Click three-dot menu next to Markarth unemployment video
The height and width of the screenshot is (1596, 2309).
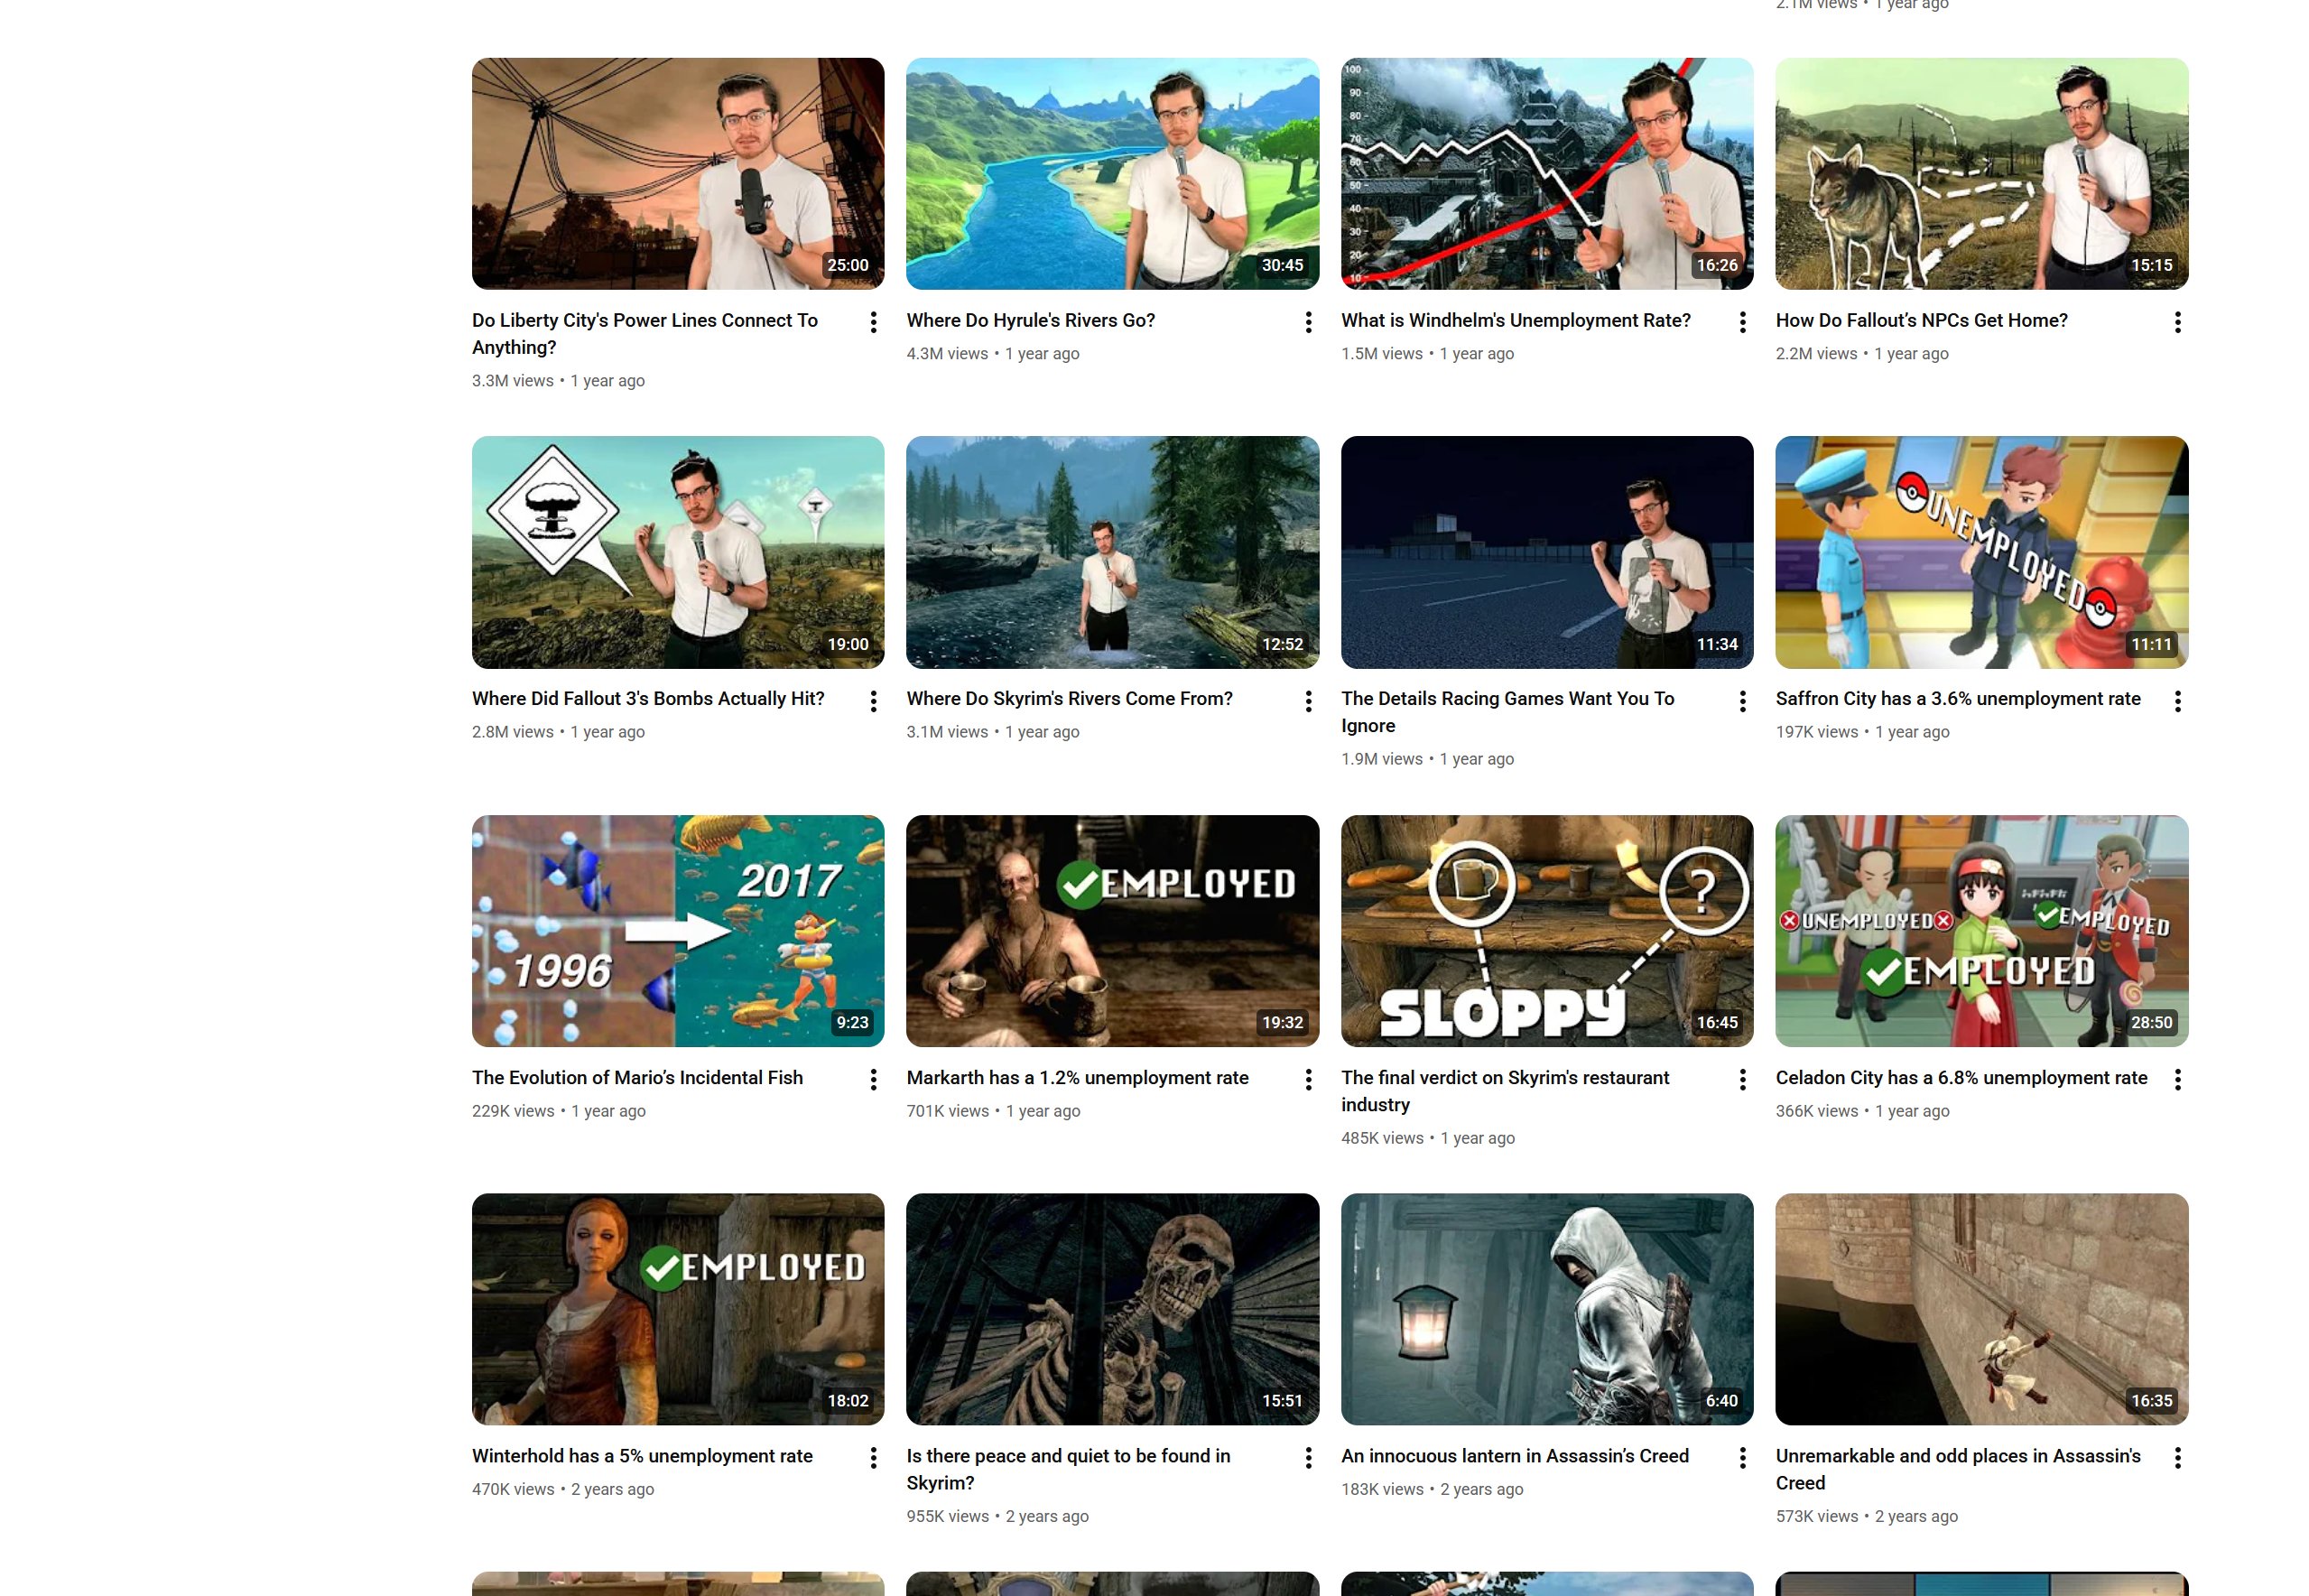(x=1308, y=1079)
